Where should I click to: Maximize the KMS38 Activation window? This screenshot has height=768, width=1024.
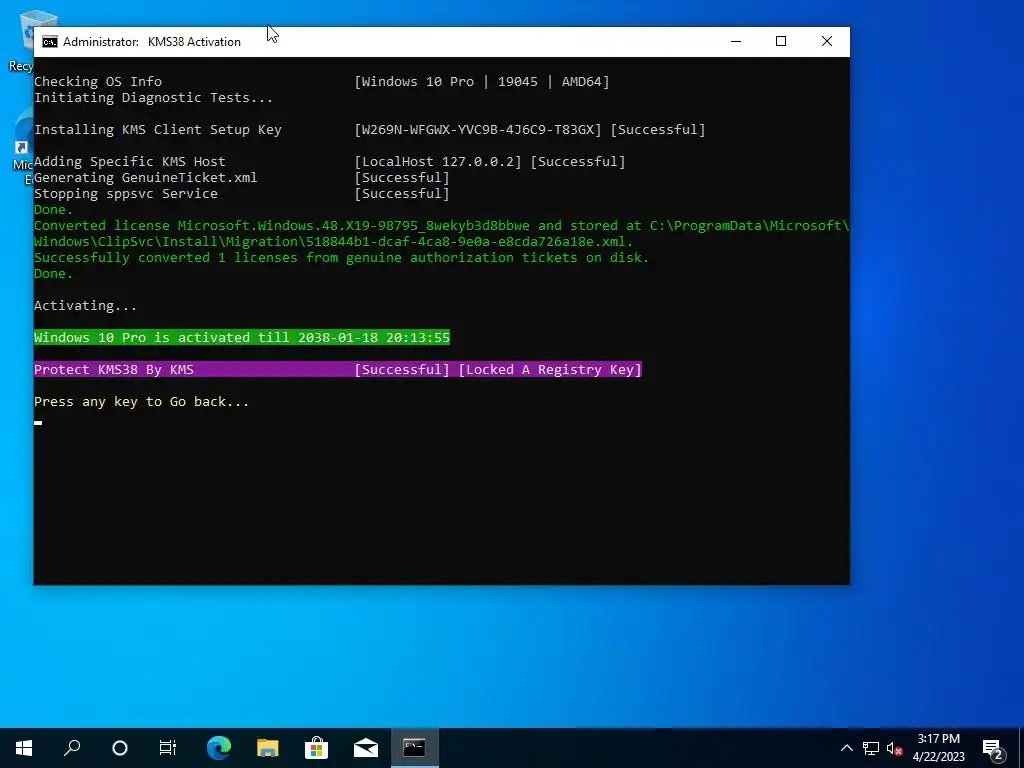tap(781, 41)
